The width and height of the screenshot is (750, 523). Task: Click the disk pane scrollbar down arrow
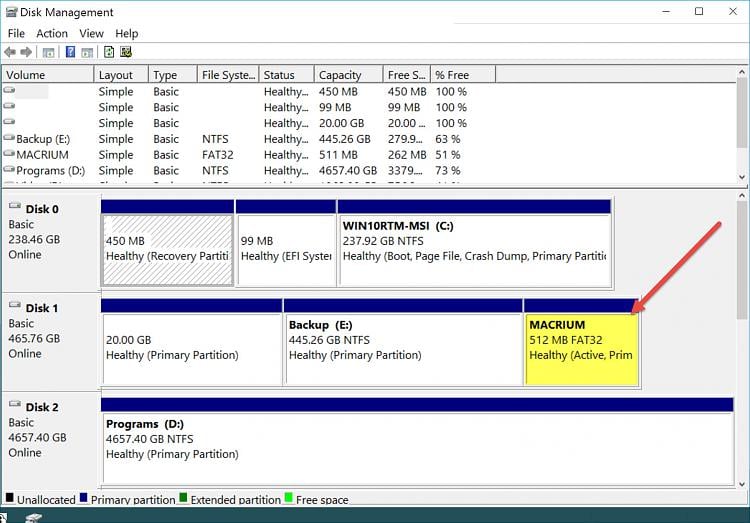tap(742, 484)
